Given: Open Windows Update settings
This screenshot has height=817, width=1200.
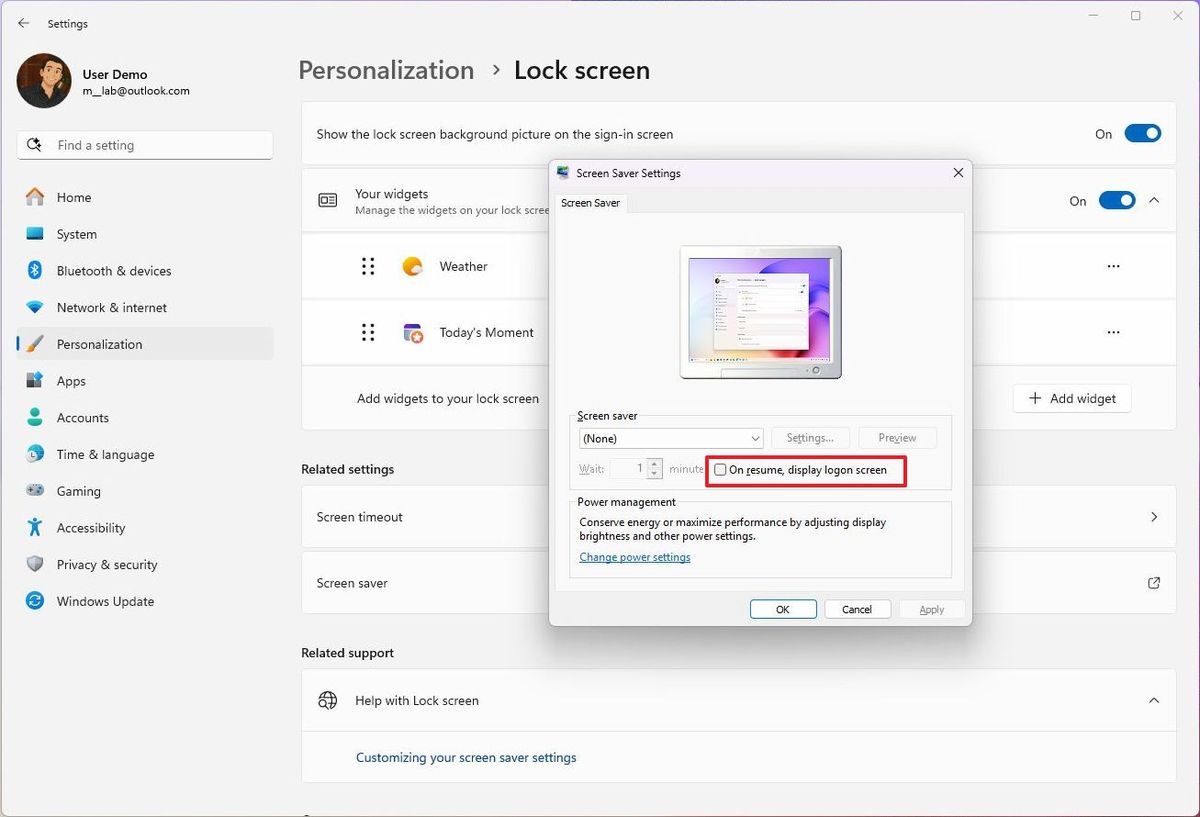Looking at the screenshot, I should pos(104,601).
